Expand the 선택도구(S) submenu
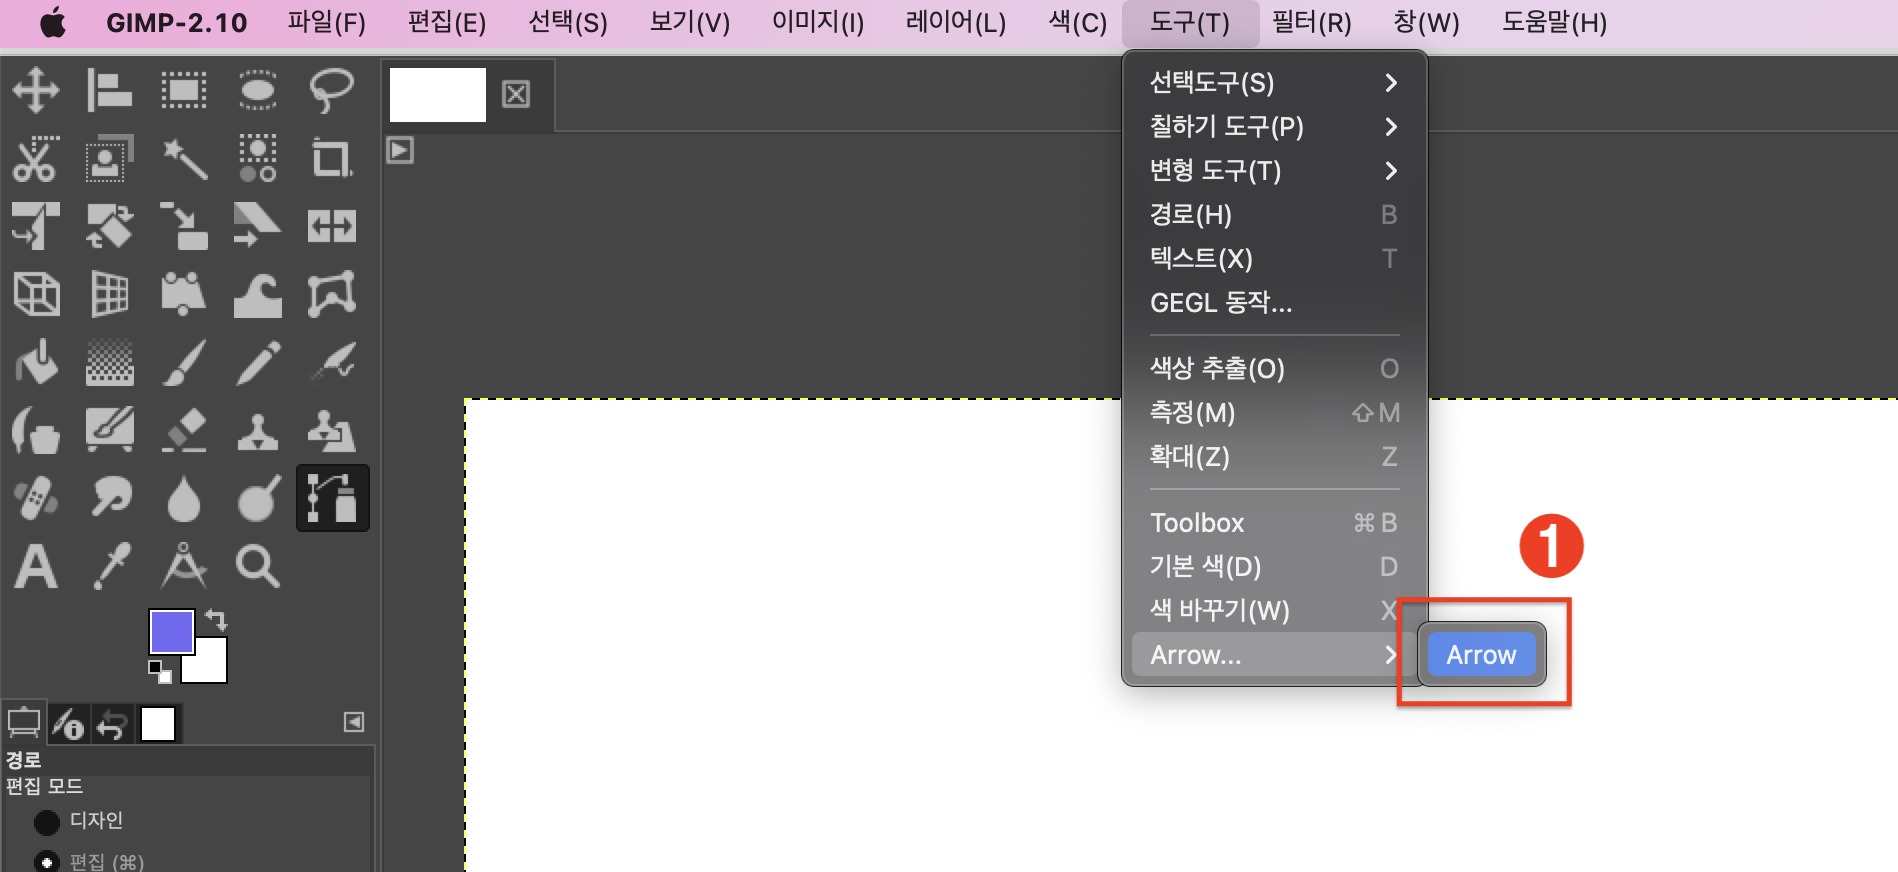 click(1274, 82)
